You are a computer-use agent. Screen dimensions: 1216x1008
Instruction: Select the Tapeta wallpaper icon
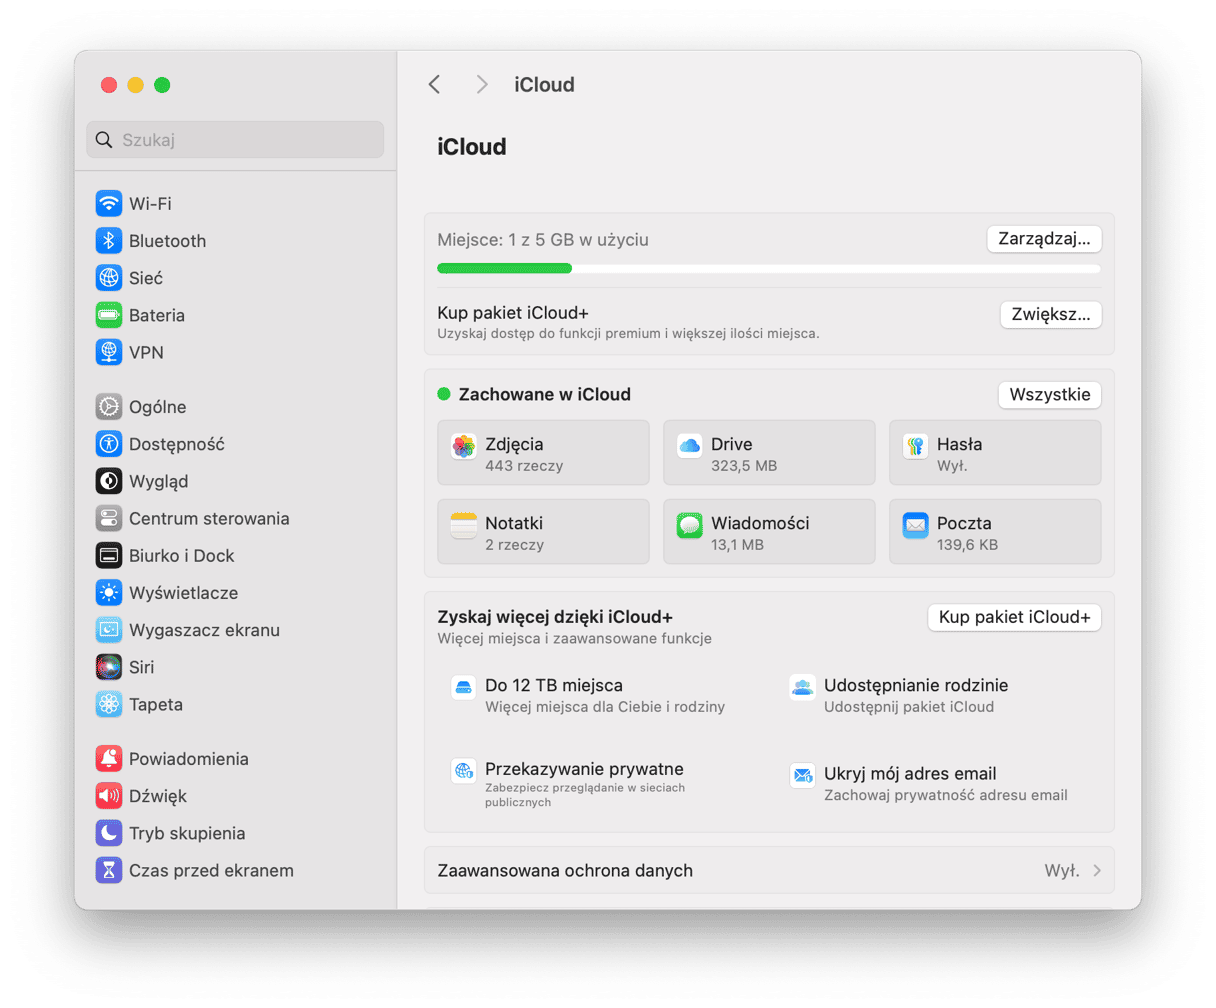click(109, 704)
